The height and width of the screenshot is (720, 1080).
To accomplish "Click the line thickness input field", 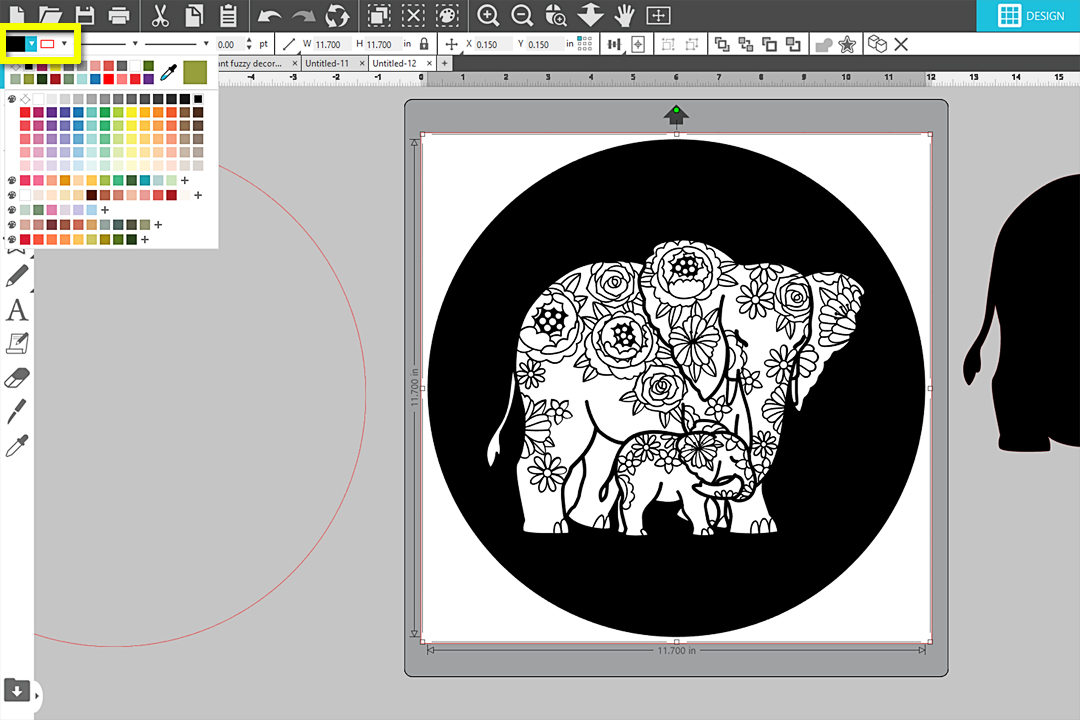I will (231, 44).
